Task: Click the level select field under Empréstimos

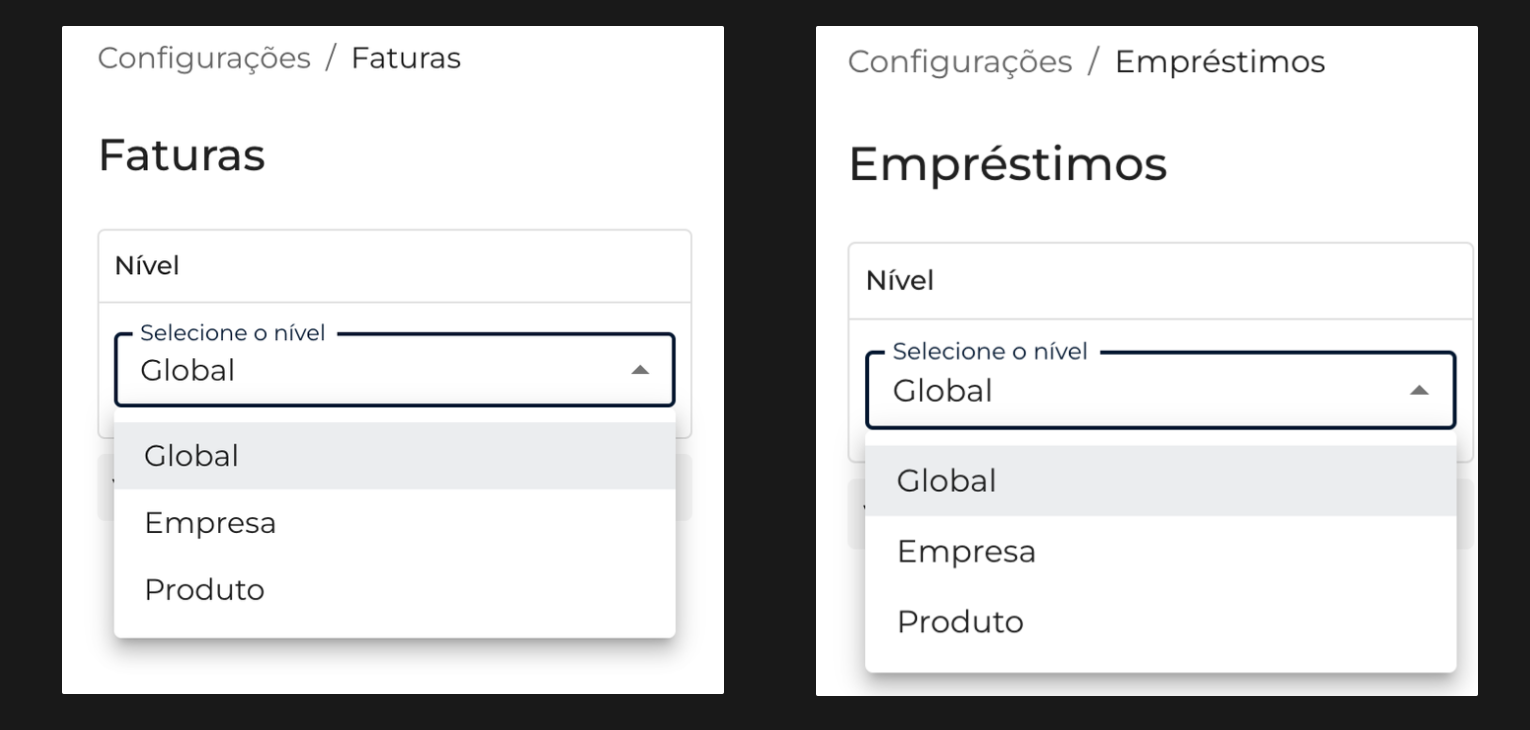Action: (1140, 391)
